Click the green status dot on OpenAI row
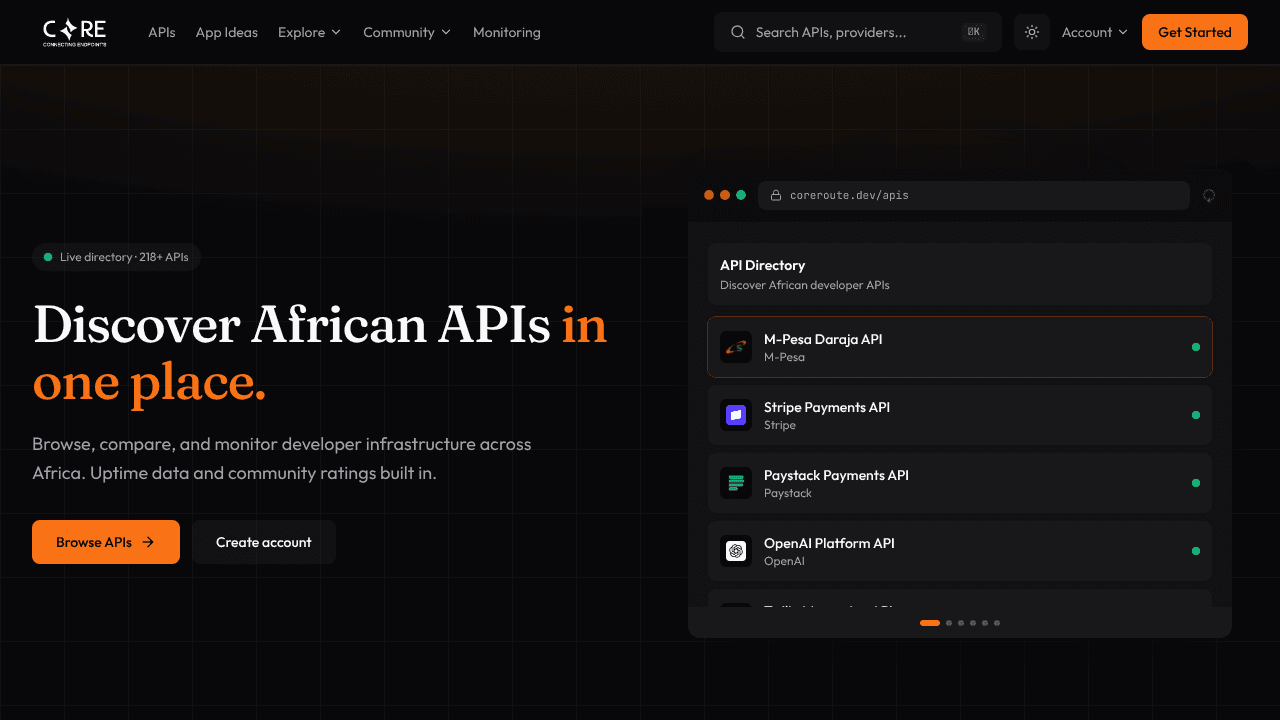This screenshot has height=720, width=1280. pyautogui.click(x=1195, y=551)
